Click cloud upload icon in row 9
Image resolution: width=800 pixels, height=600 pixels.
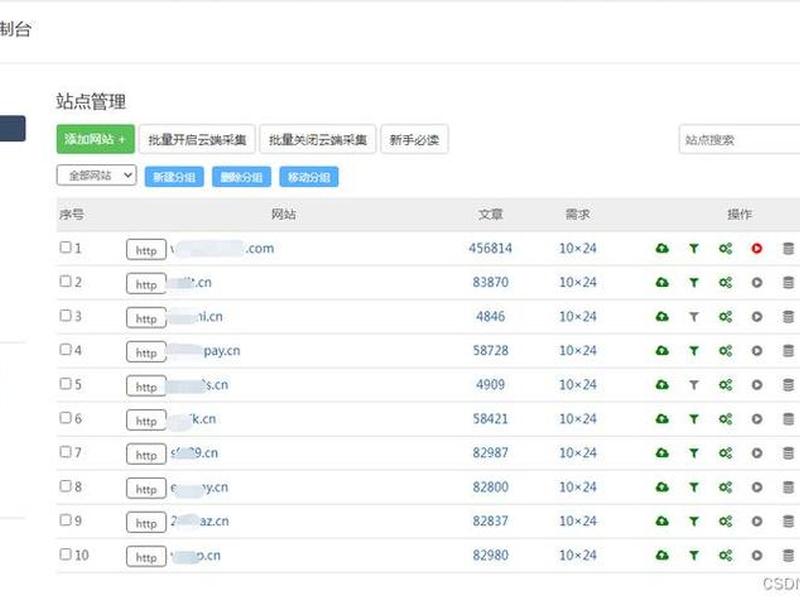pos(662,521)
